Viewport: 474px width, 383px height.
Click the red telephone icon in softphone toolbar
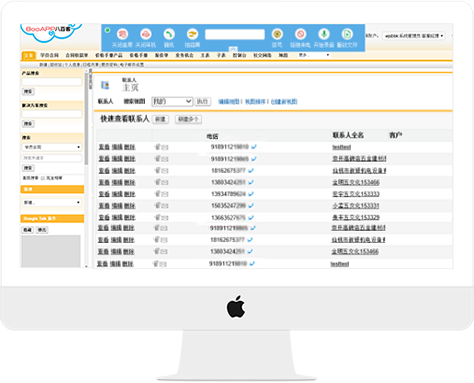122,34
